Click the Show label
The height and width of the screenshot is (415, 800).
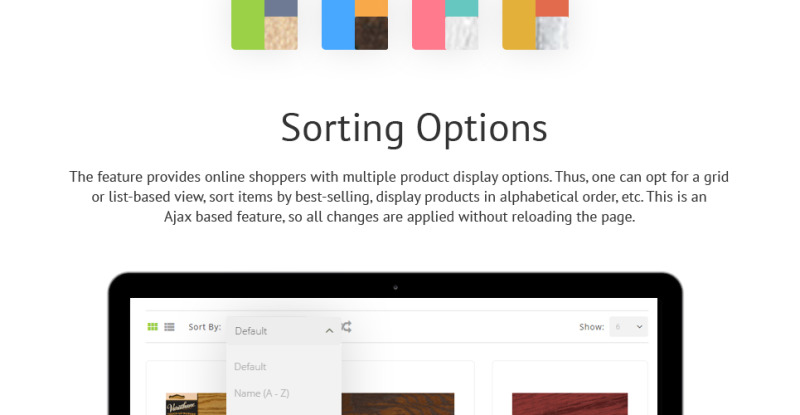591,327
